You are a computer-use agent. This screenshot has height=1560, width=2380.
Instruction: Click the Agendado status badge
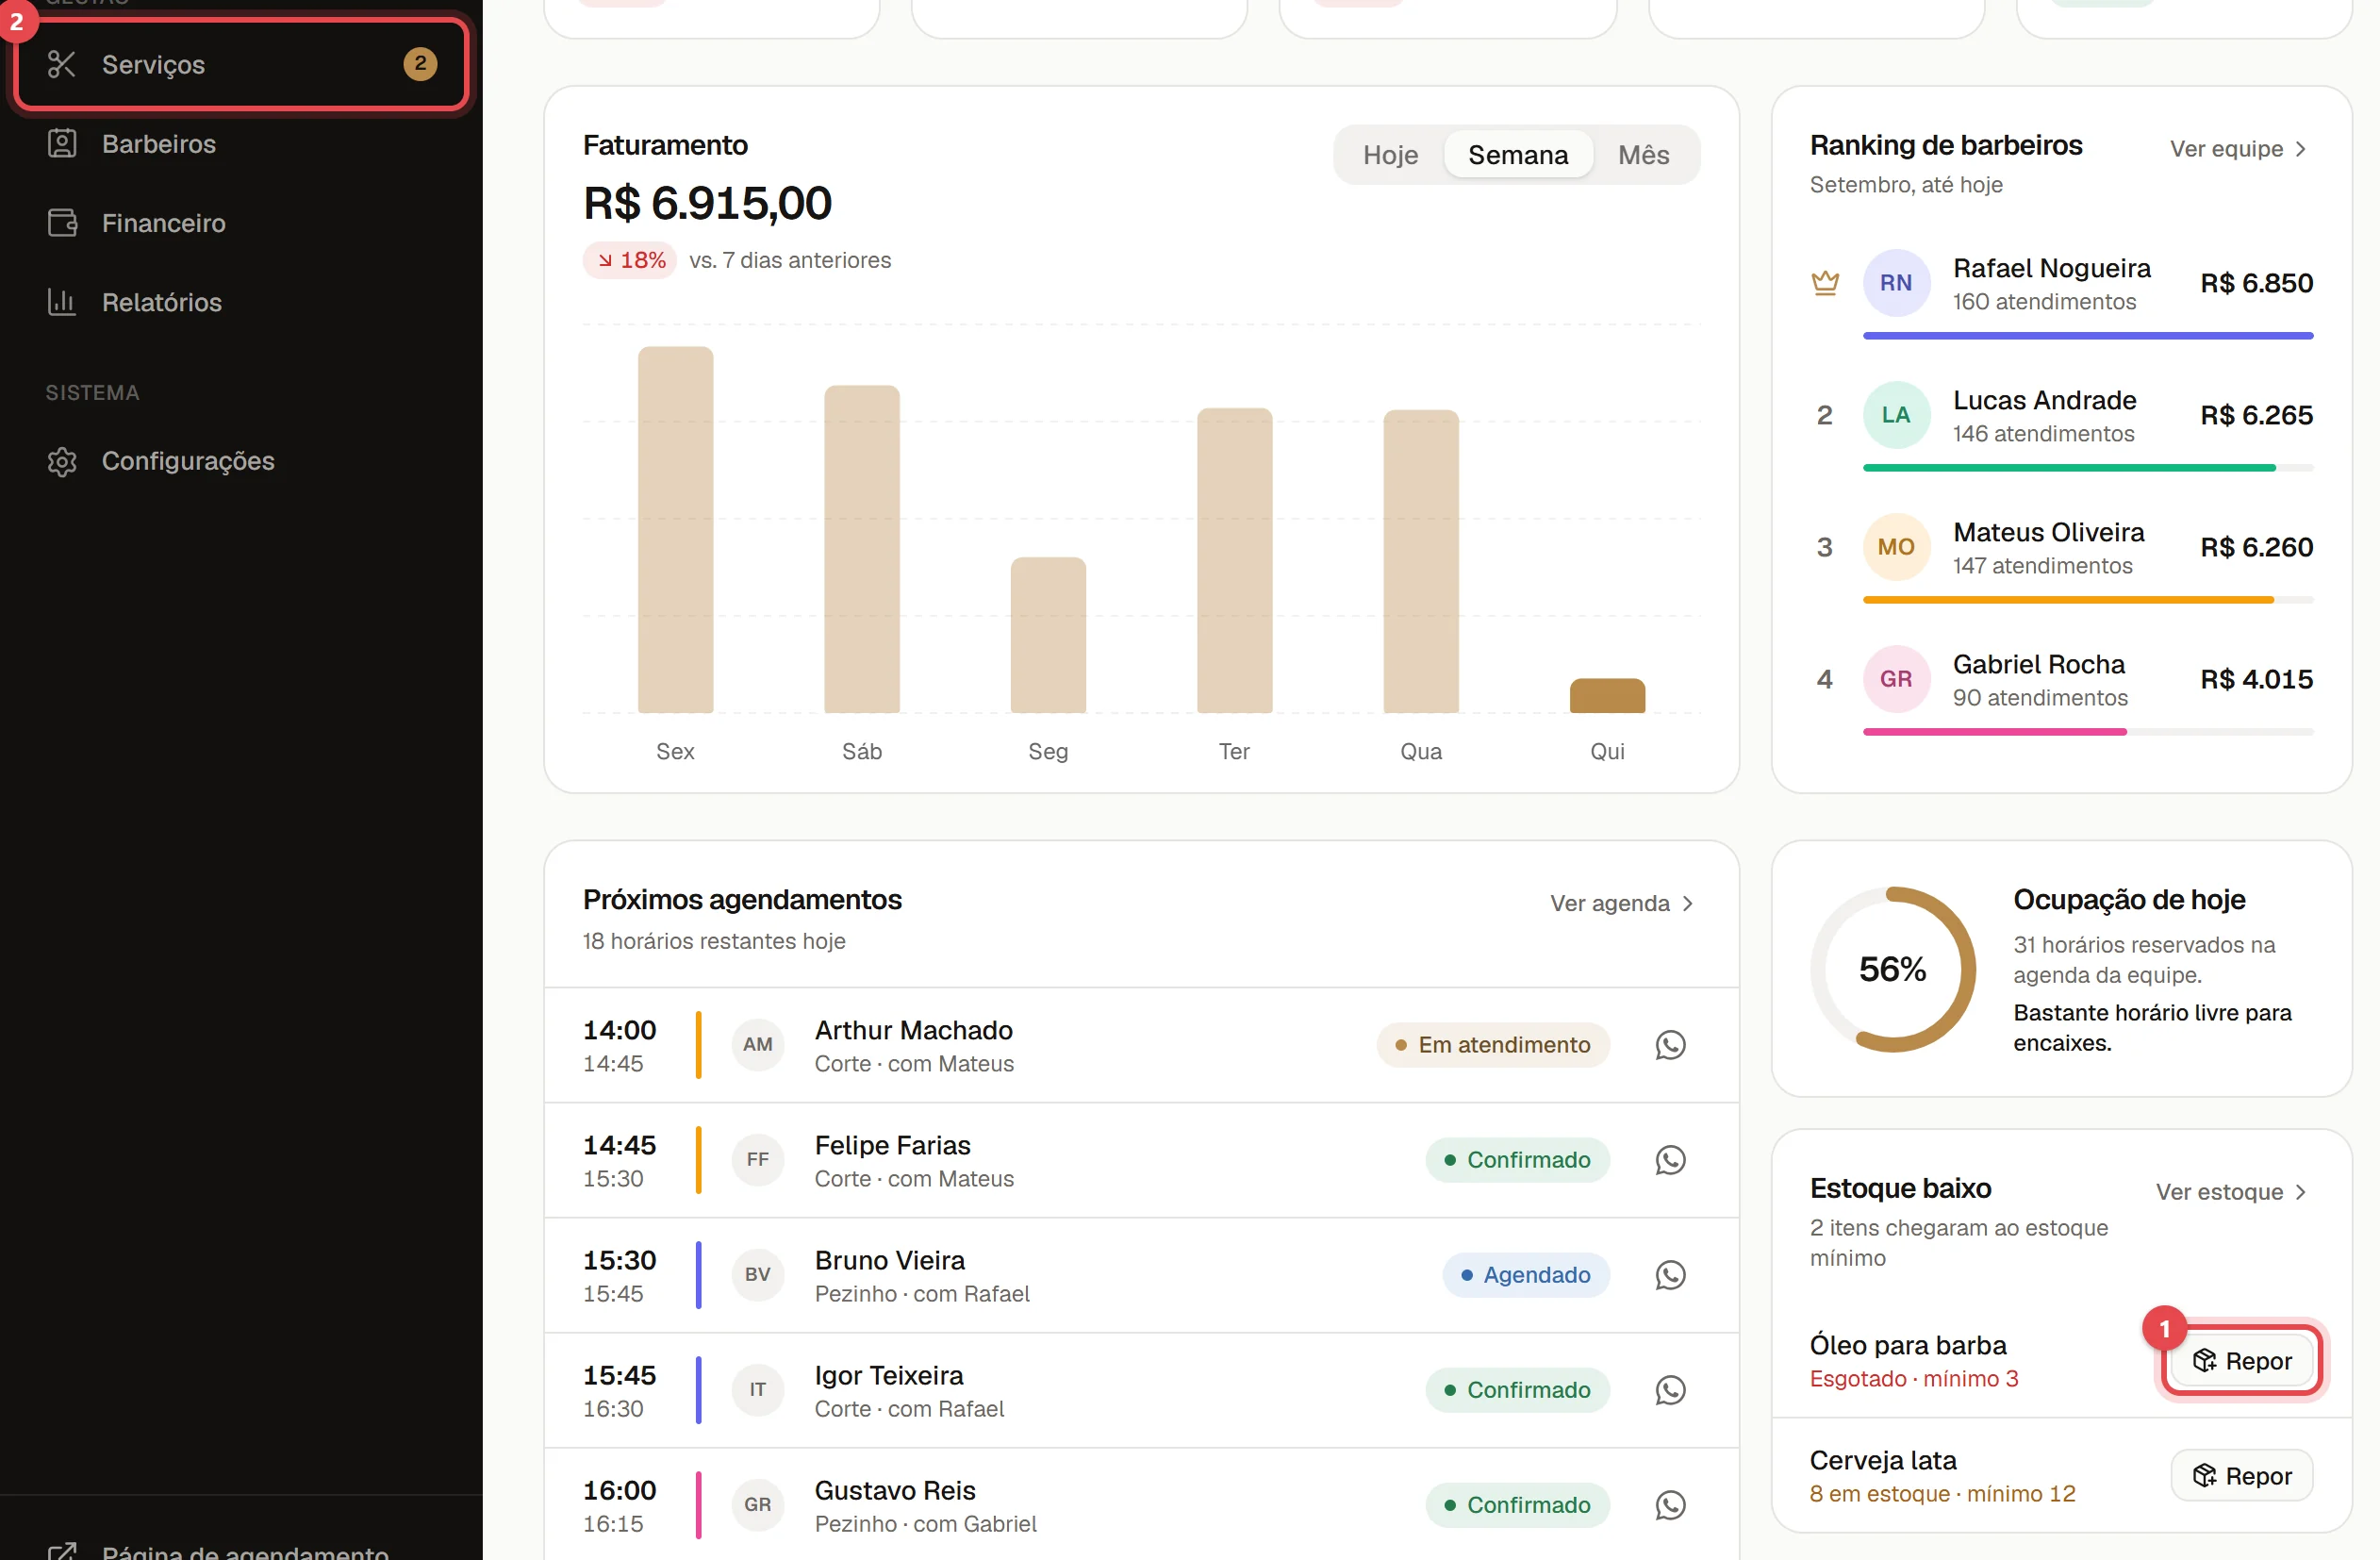point(1526,1275)
